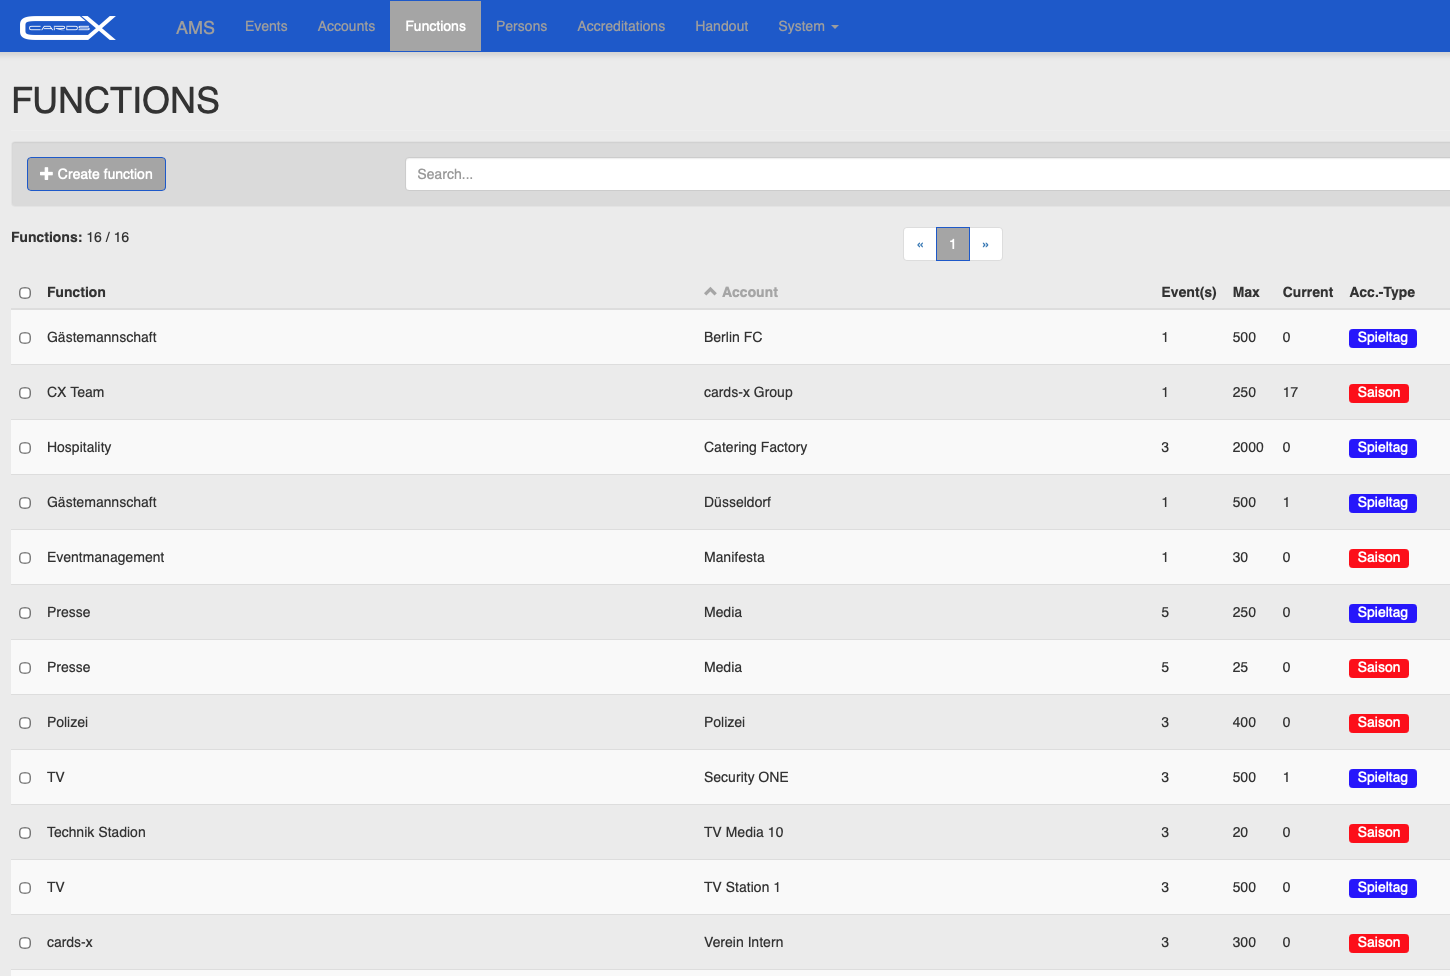Click Berlin FC account cell

(733, 337)
